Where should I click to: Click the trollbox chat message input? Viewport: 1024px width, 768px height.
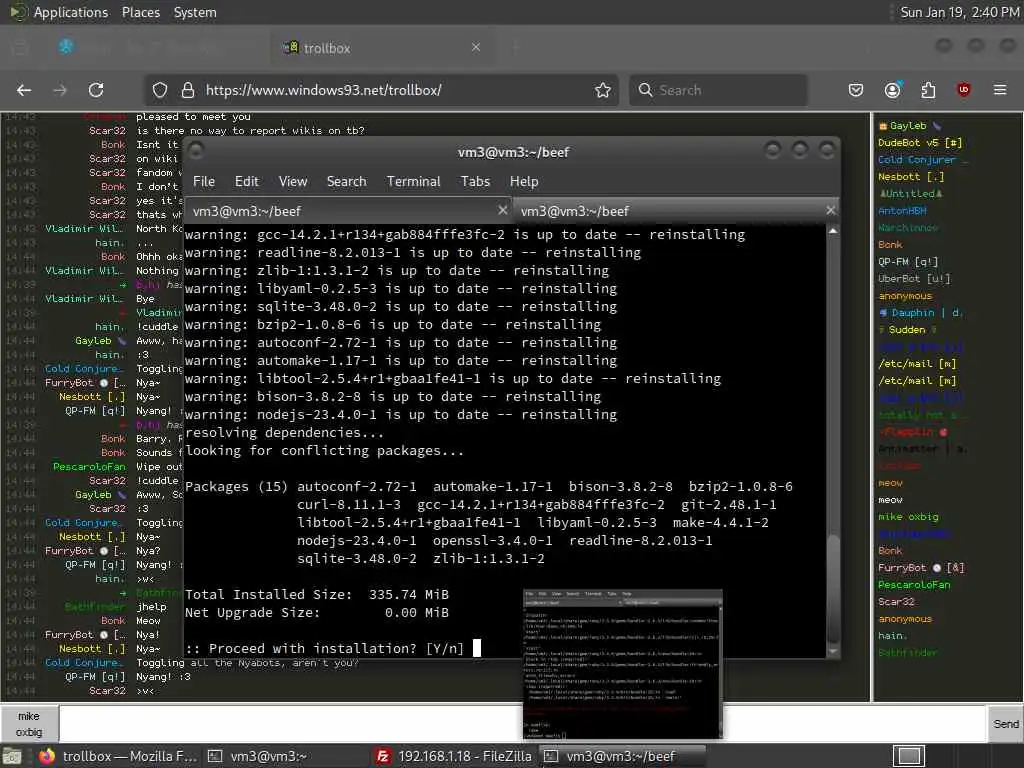tap(522, 724)
